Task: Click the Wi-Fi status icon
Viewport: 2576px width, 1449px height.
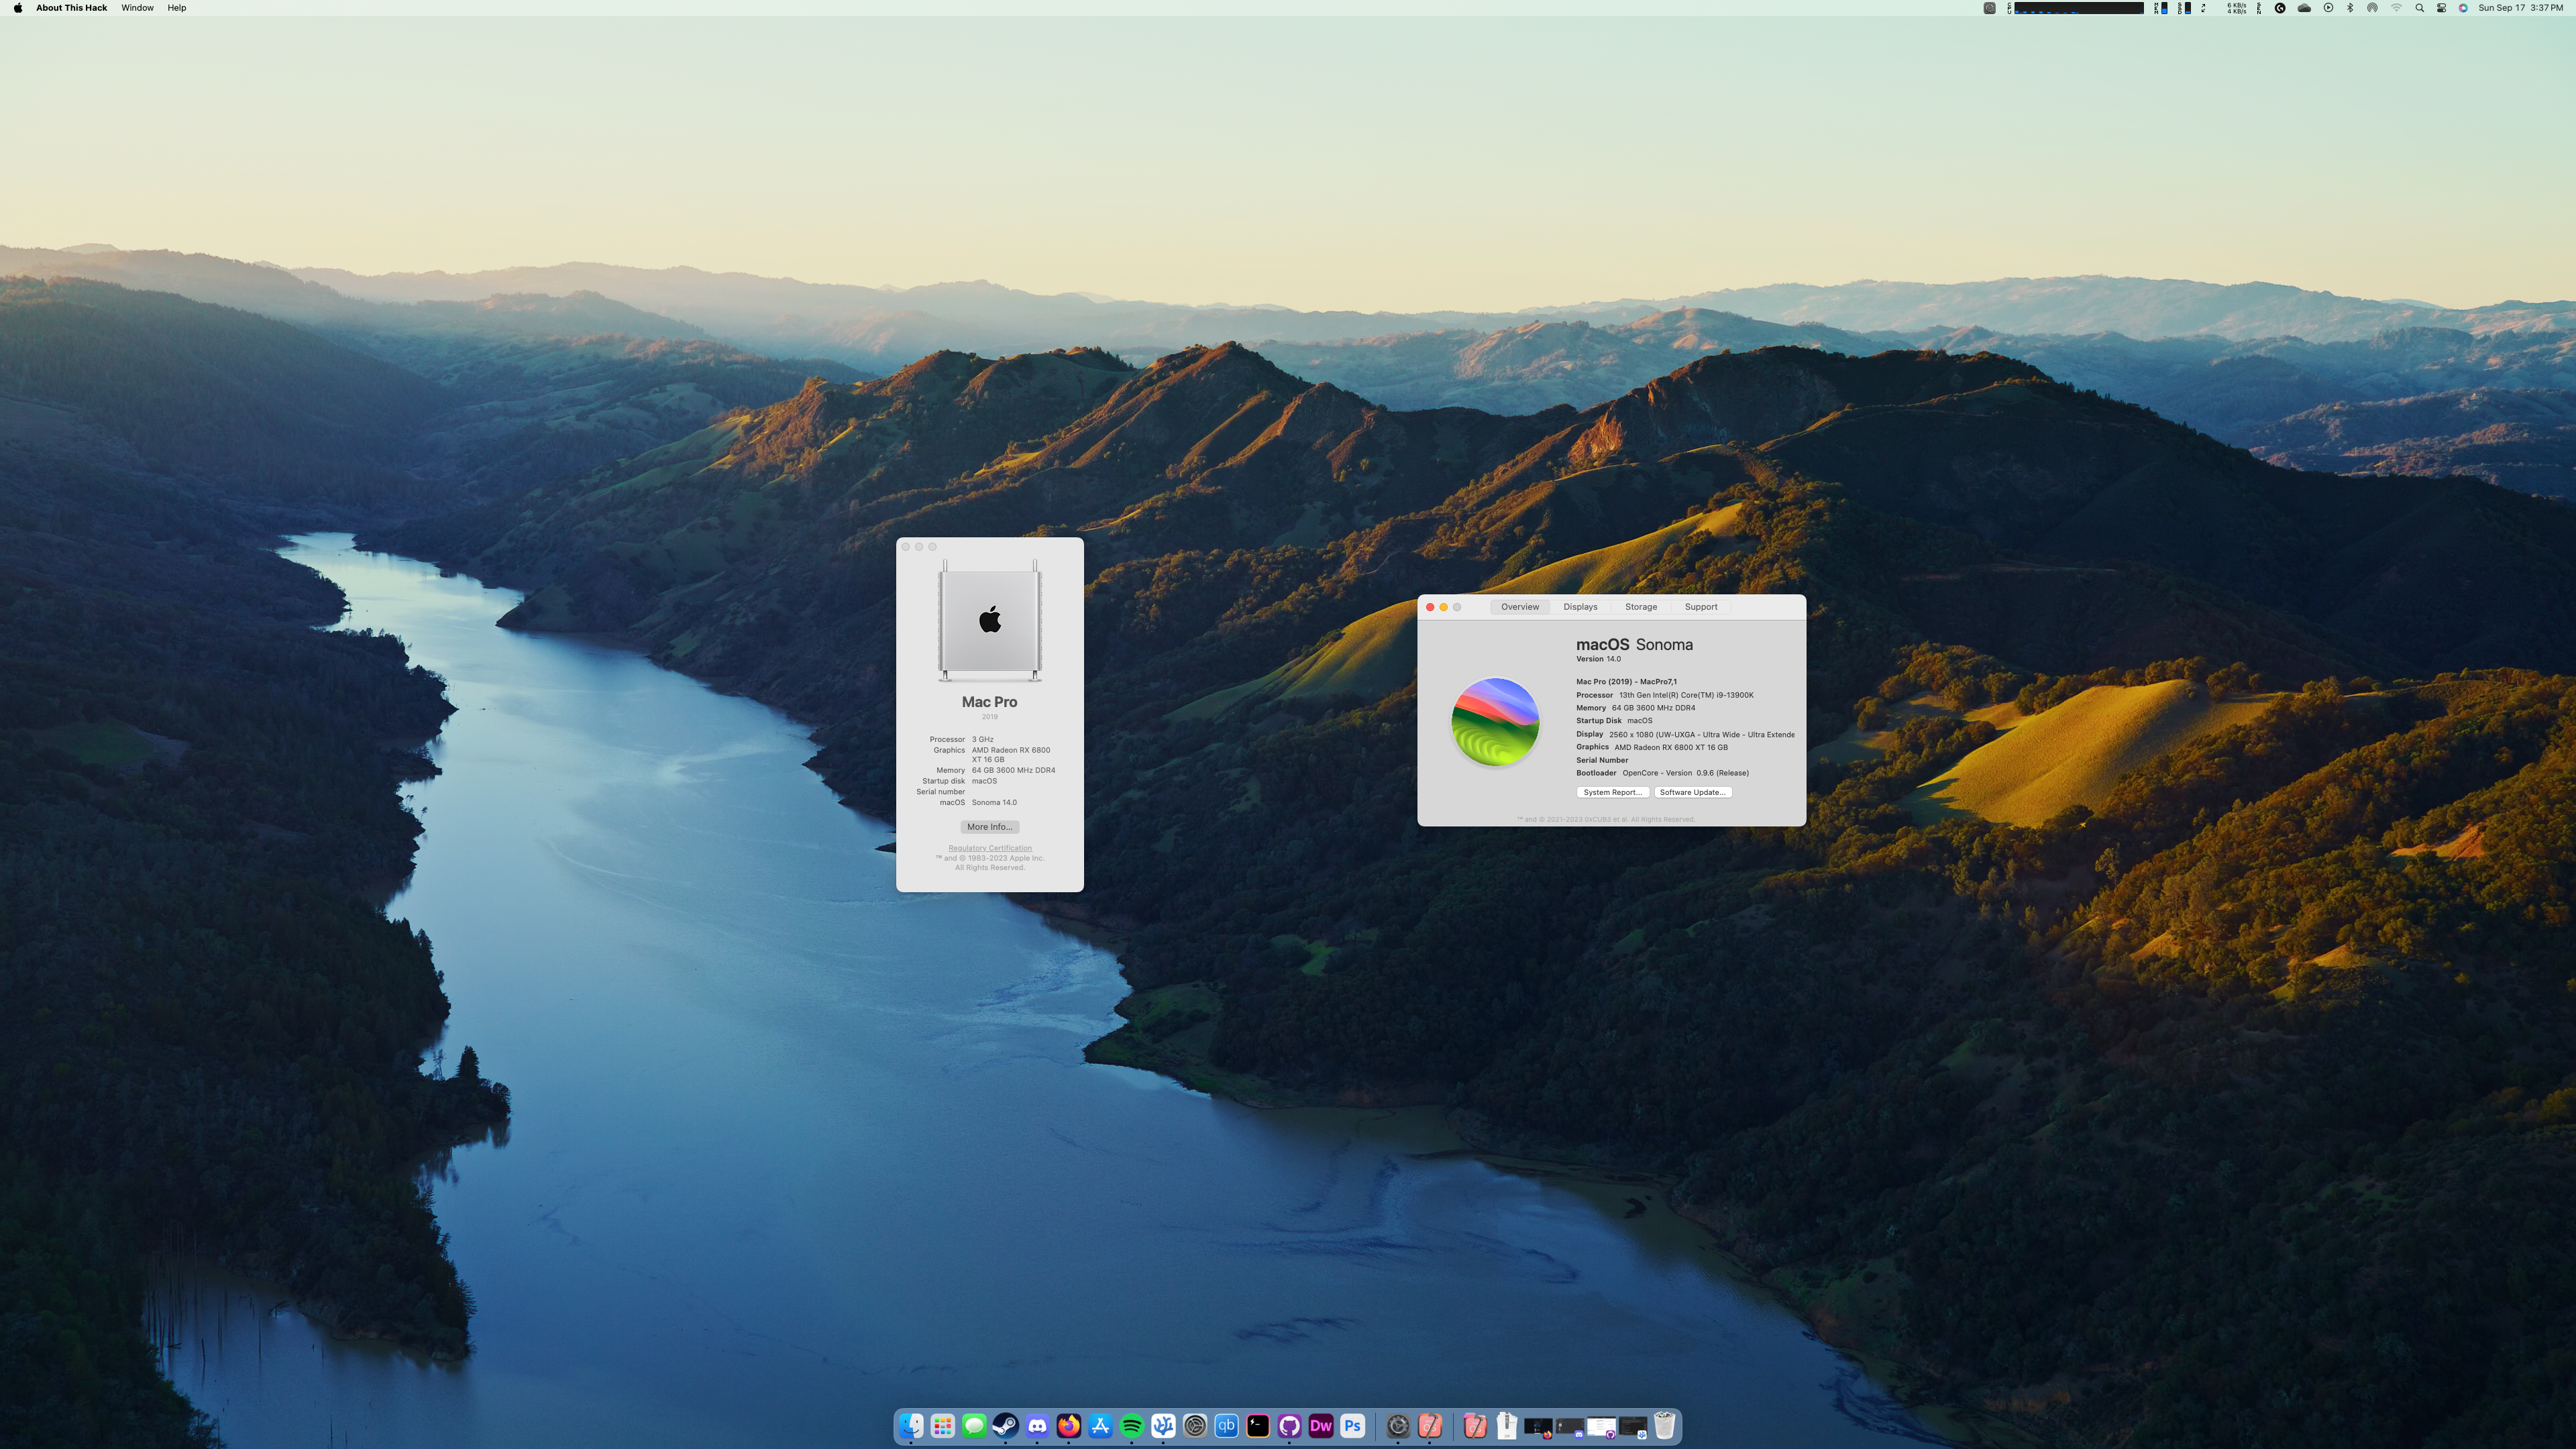Action: pyautogui.click(x=2396, y=8)
